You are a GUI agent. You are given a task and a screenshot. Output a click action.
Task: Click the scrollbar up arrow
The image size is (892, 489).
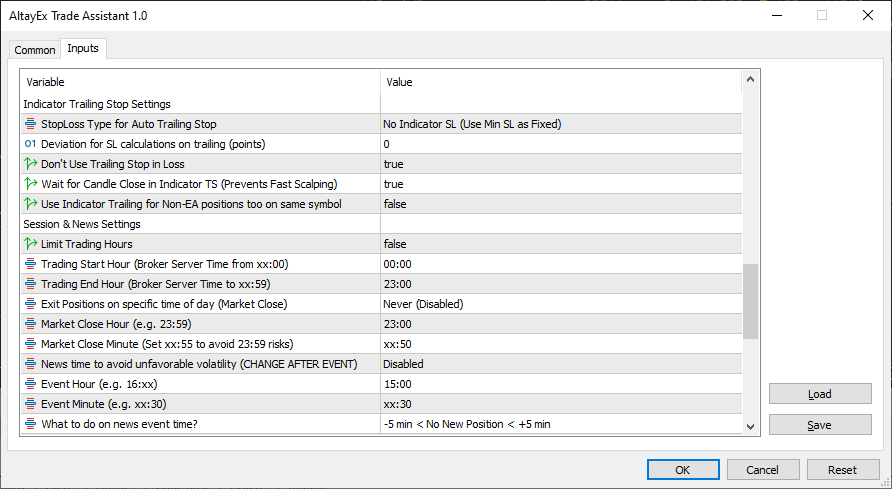(x=750, y=80)
